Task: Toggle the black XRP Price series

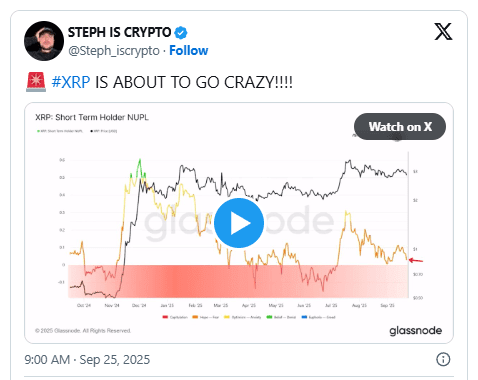Action: point(104,131)
